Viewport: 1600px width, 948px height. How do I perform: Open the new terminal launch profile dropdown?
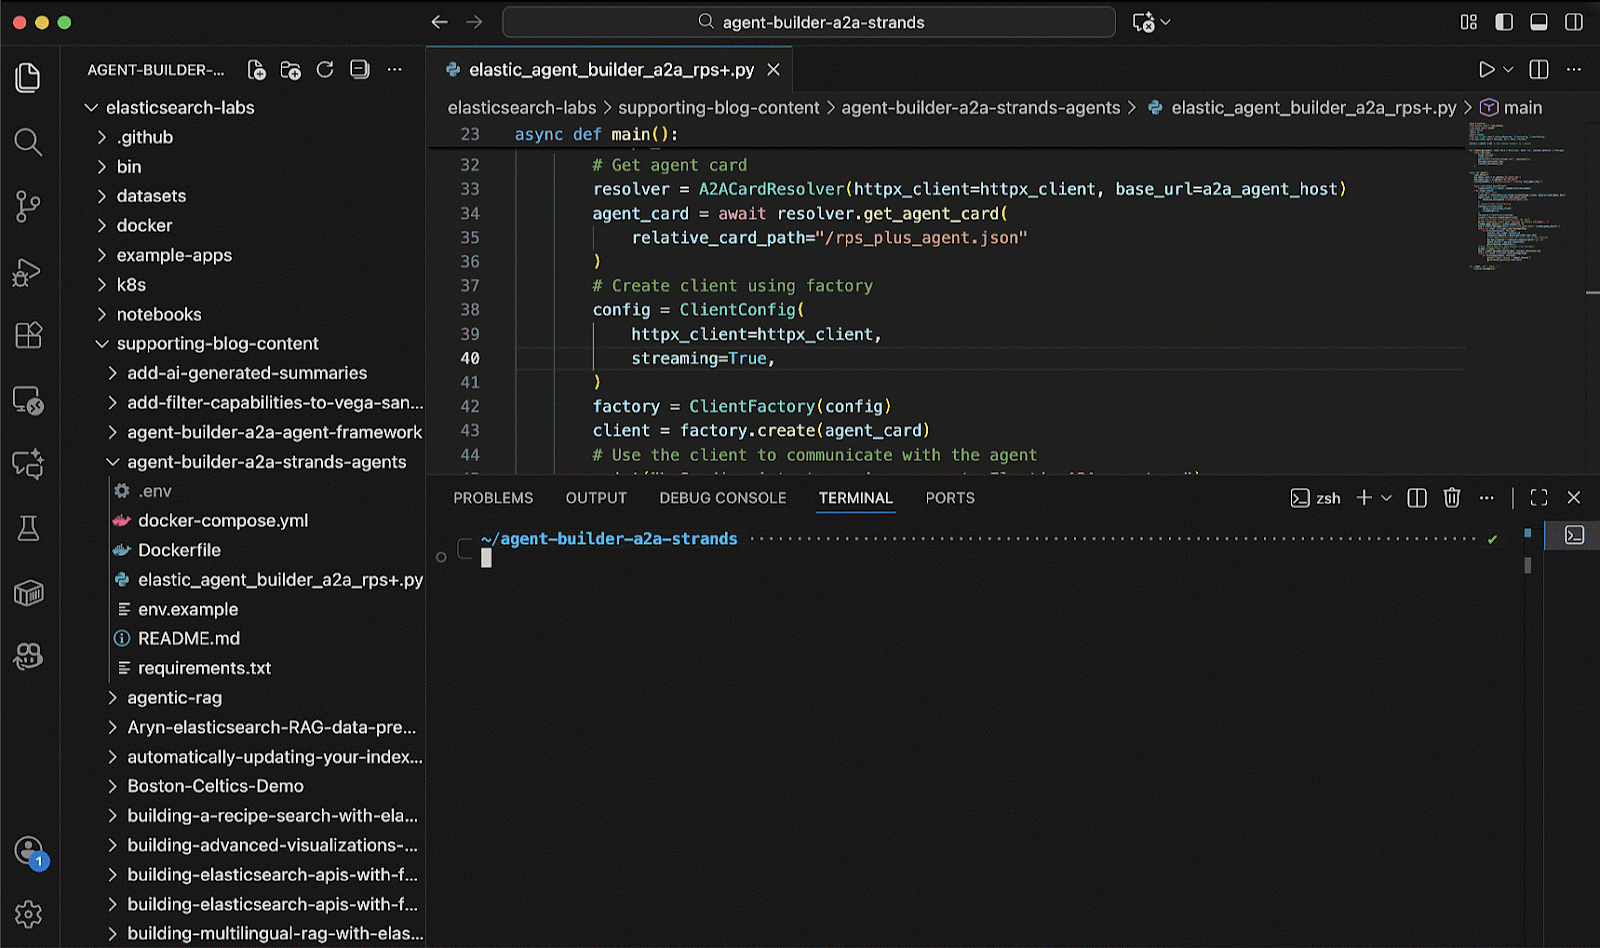click(x=1387, y=498)
